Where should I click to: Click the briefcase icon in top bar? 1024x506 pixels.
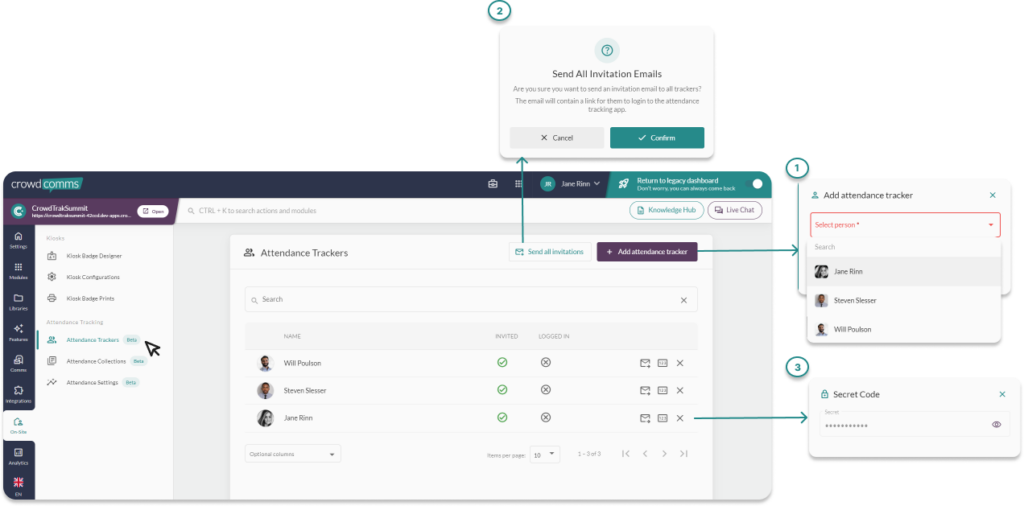492,184
